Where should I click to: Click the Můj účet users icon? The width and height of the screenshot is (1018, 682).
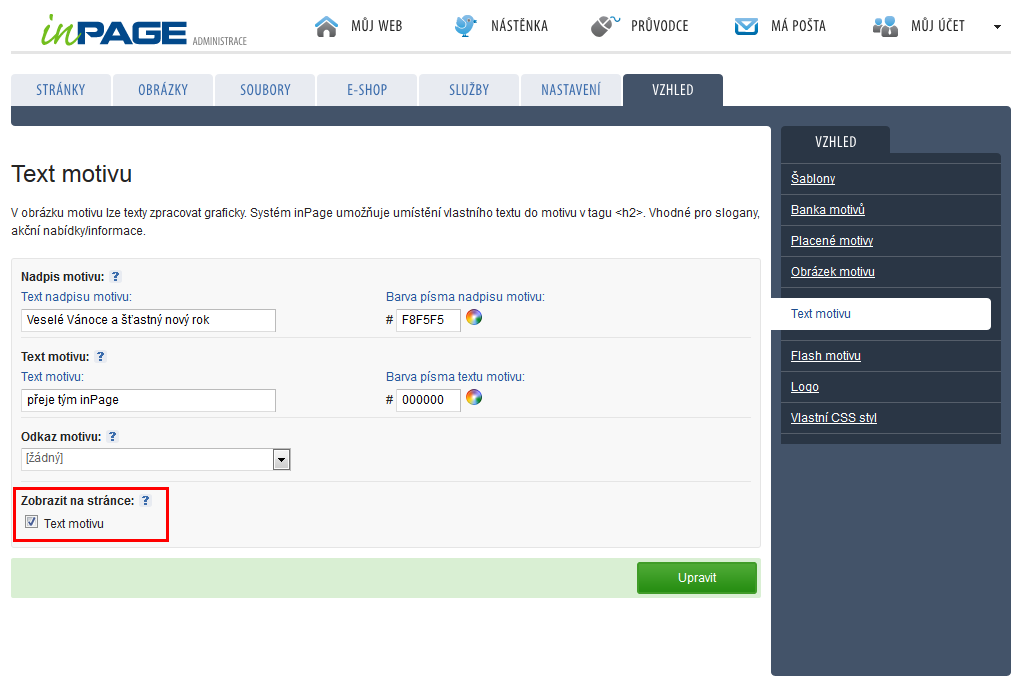[885, 27]
